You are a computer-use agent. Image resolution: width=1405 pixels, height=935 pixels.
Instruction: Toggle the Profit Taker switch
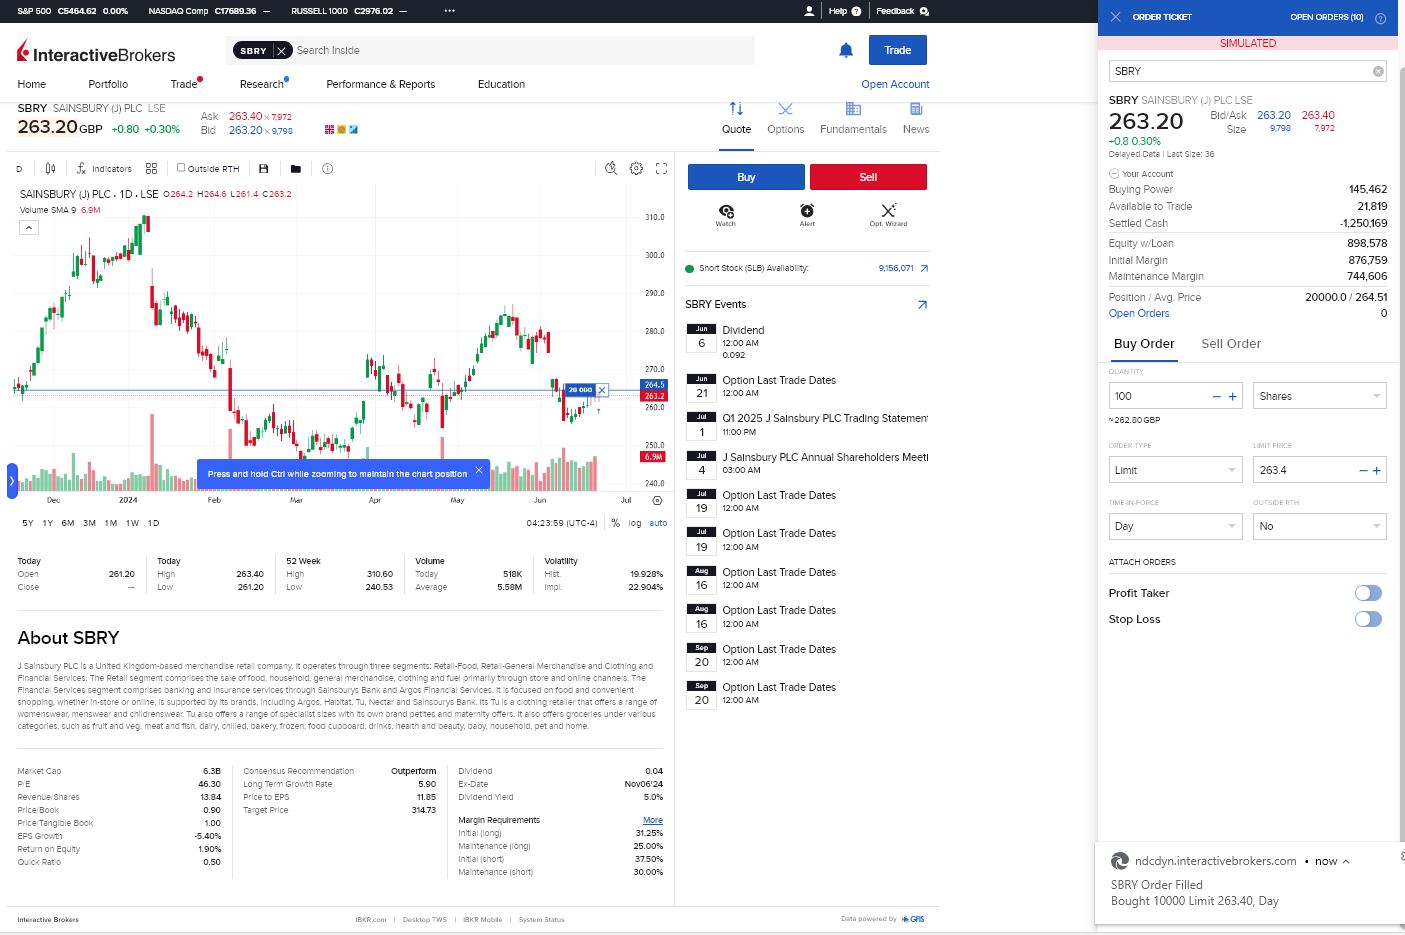click(x=1368, y=593)
